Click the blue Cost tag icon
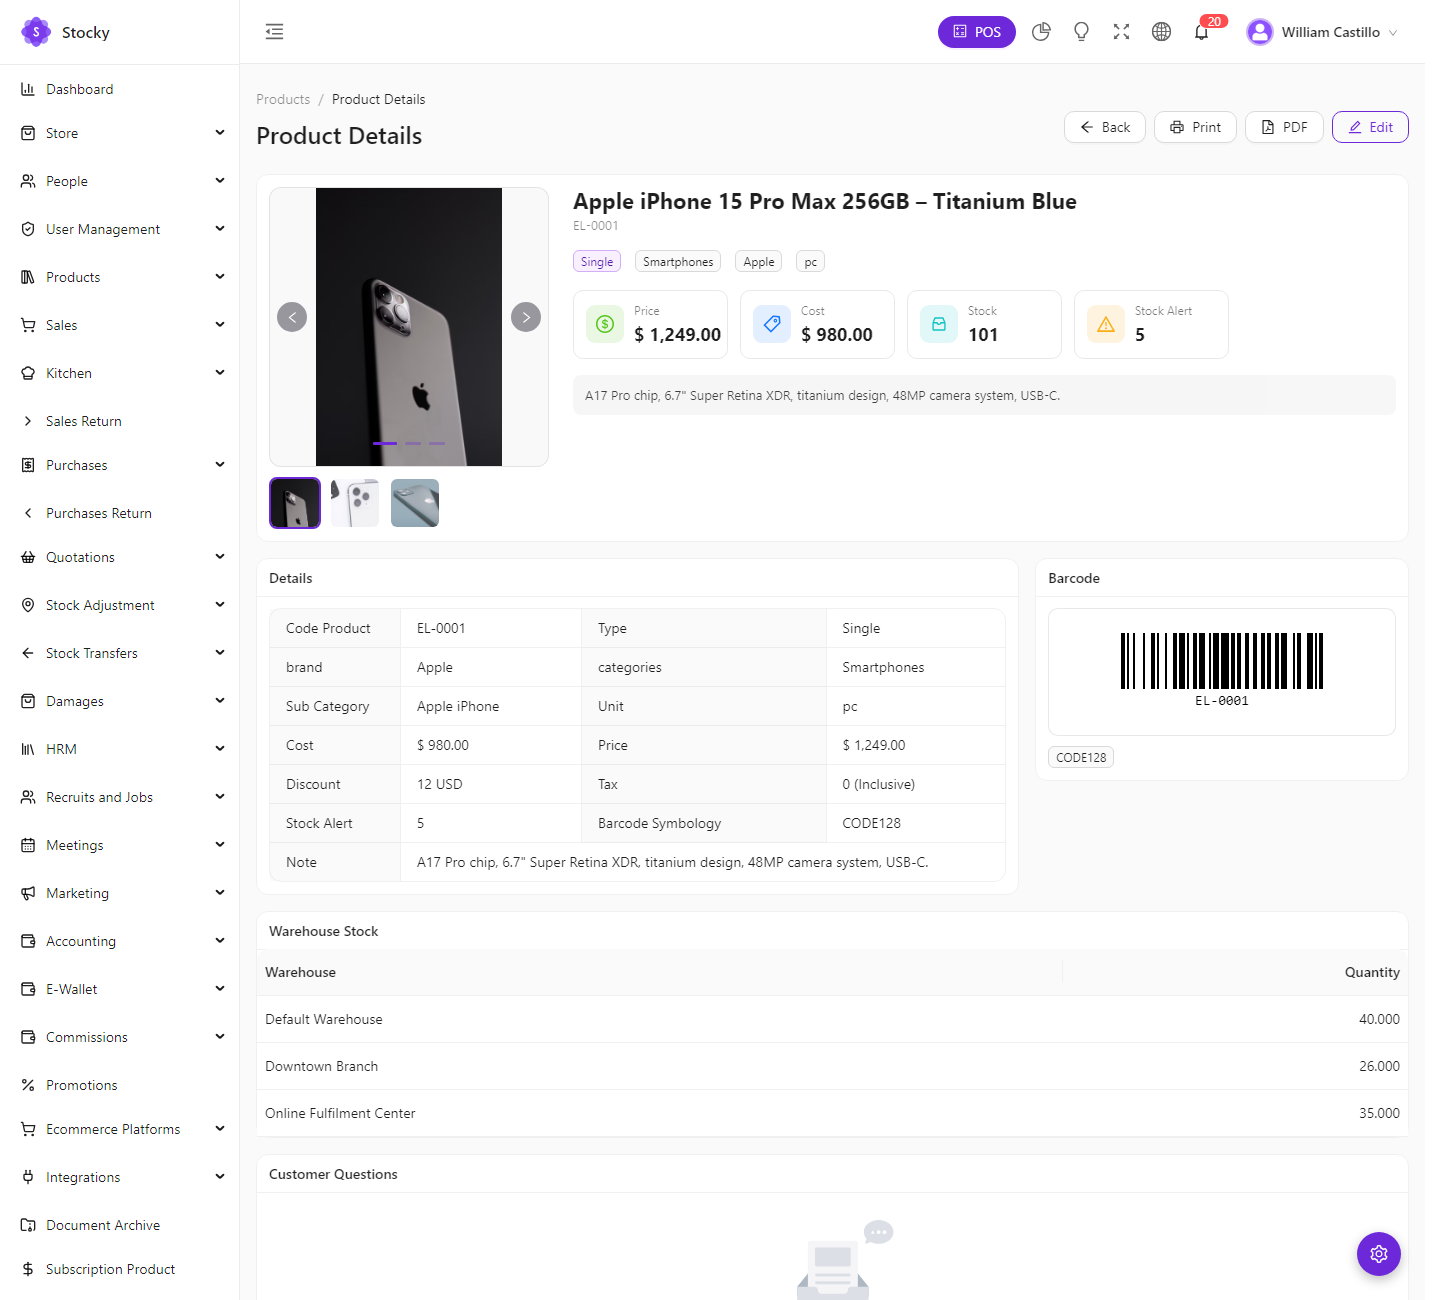Screen dimensions: 1440x1300 tap(772, 324)
